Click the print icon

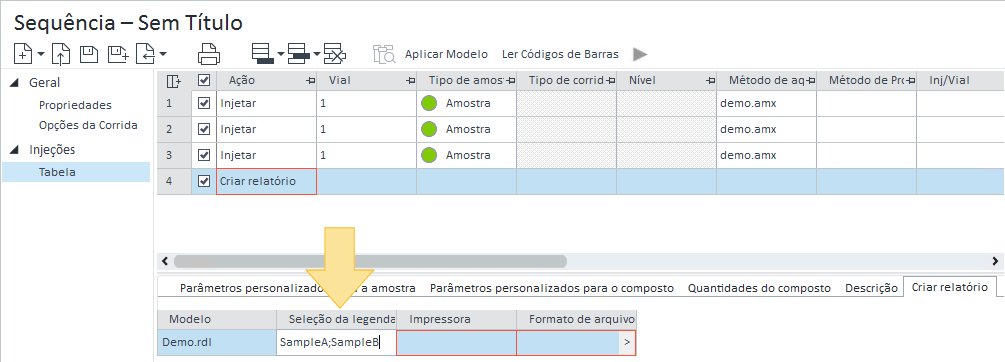coord(209,54)
